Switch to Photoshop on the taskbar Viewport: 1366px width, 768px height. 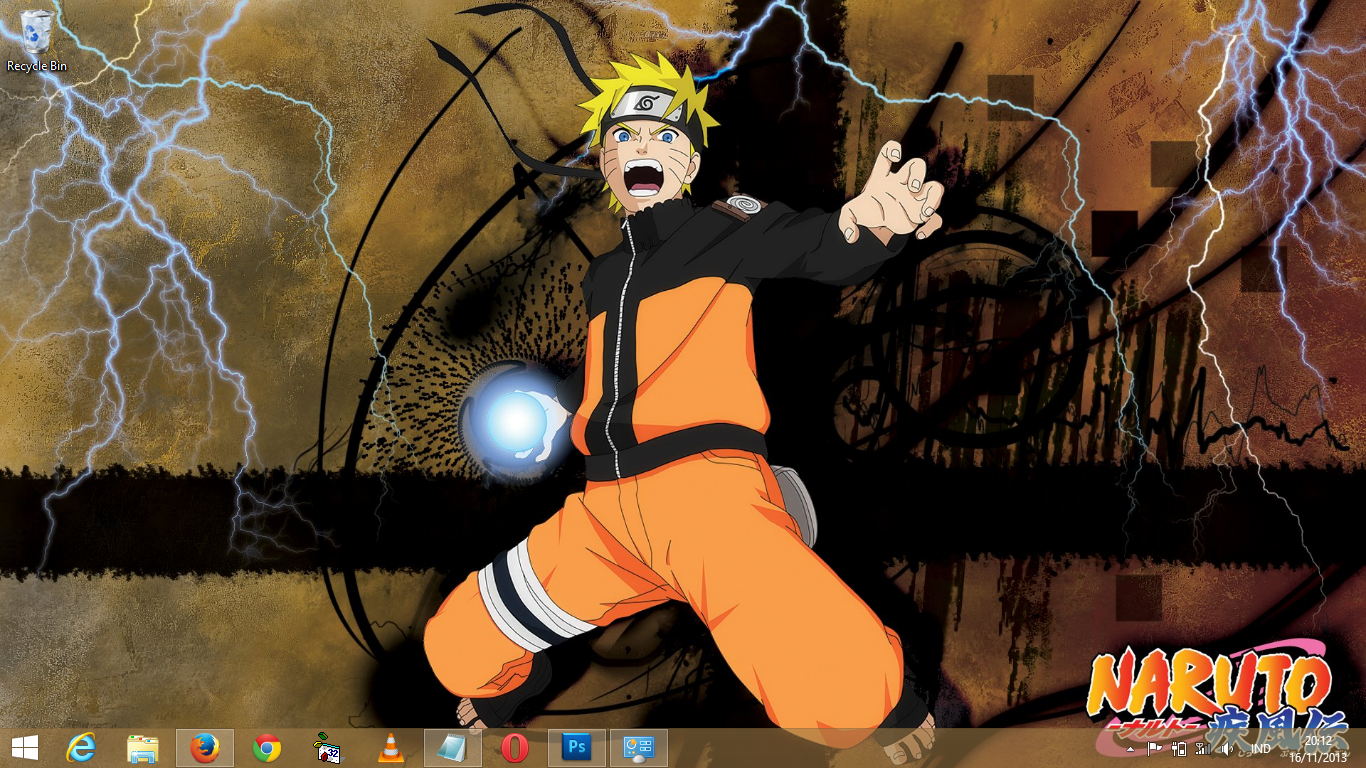coord(577,748)
